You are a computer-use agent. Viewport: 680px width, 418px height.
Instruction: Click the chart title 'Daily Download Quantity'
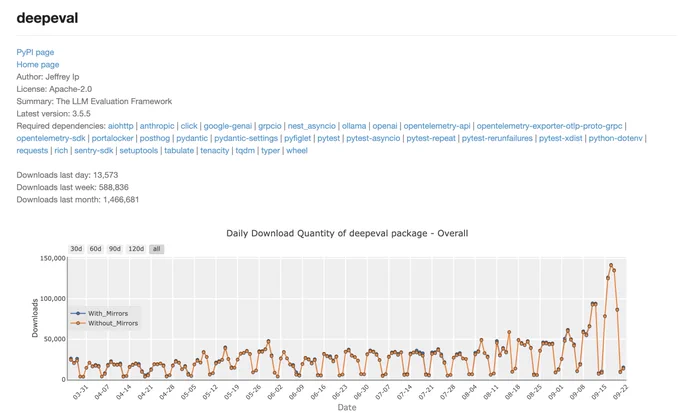[x=347, y=233]
